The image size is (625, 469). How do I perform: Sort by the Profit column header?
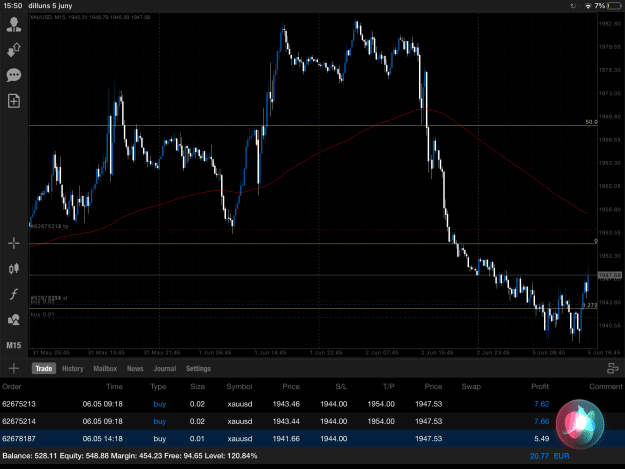(540, 387)
